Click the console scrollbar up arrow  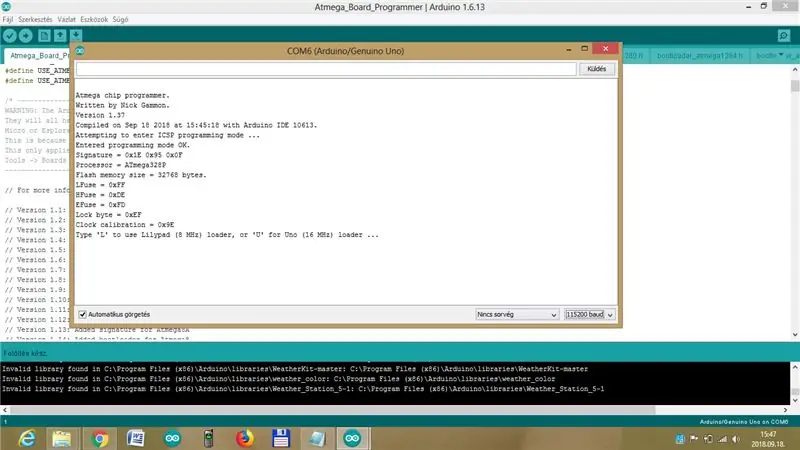coord(795,367)
